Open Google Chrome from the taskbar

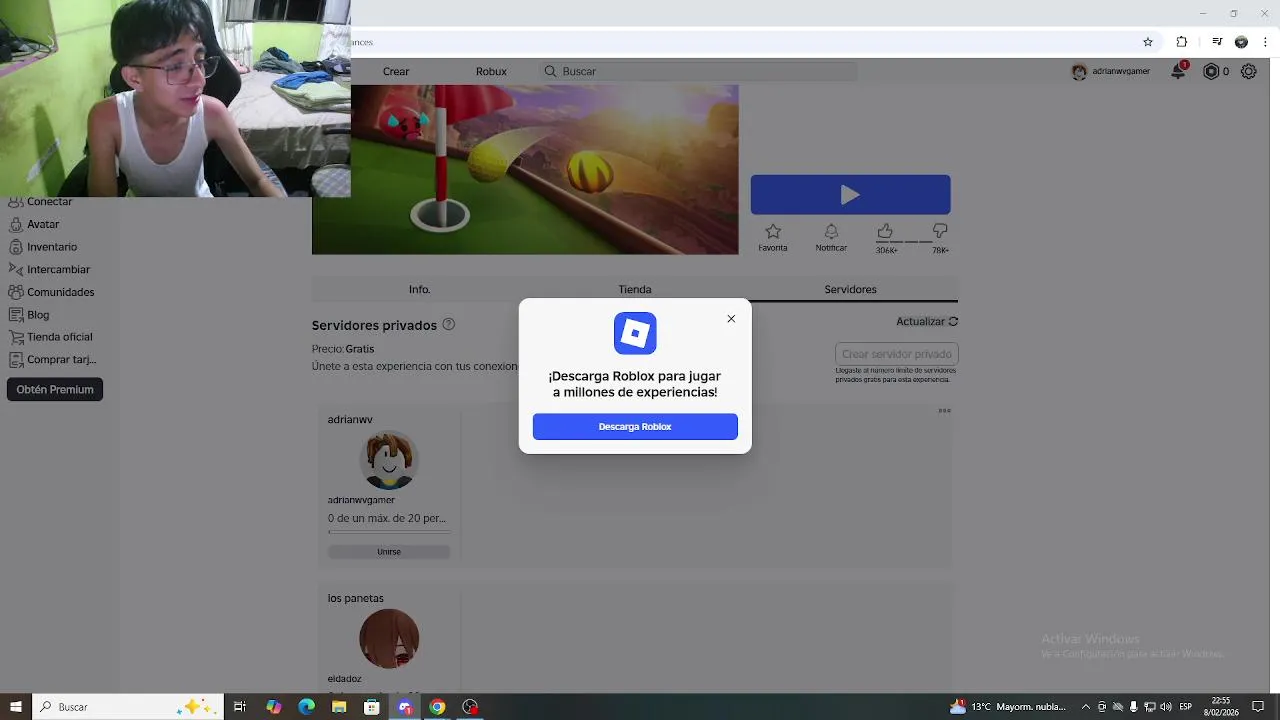pyautogui.click(x=437, y=707)
